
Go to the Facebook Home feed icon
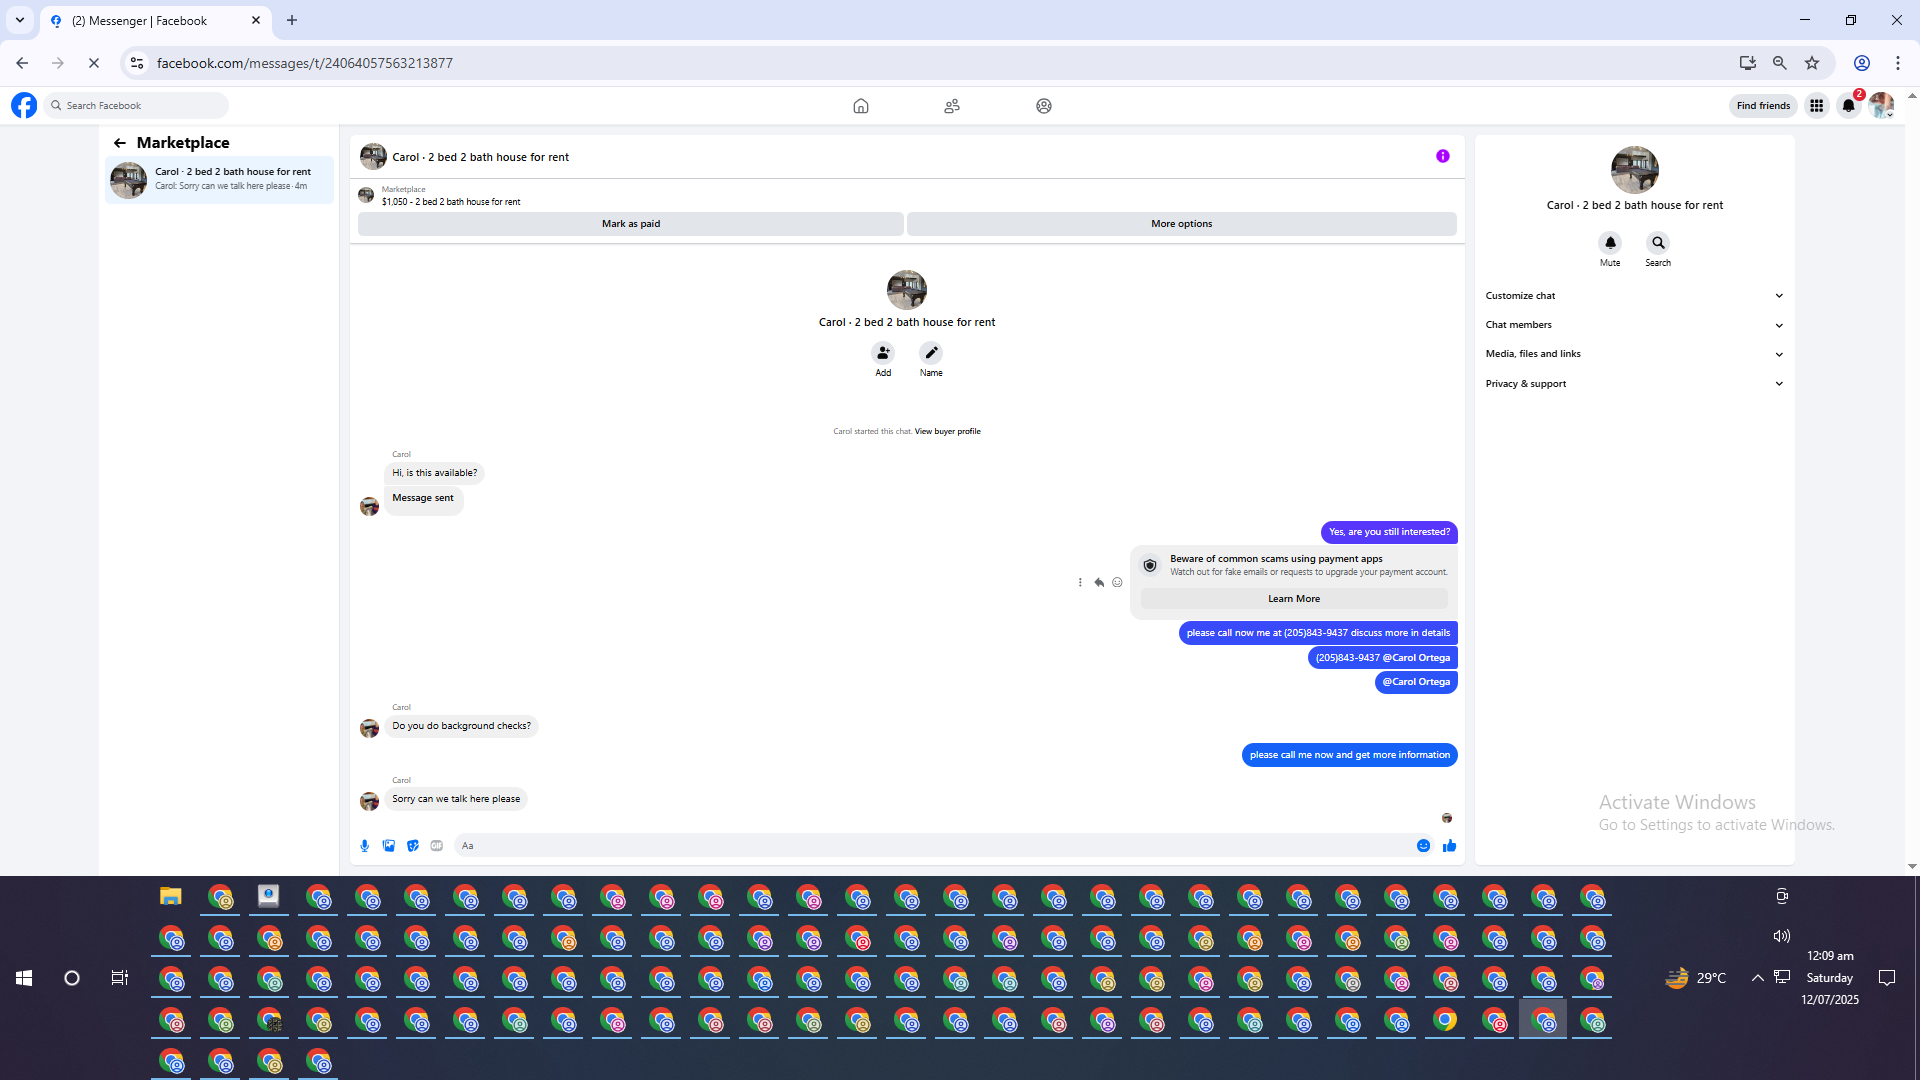[861, 106]
